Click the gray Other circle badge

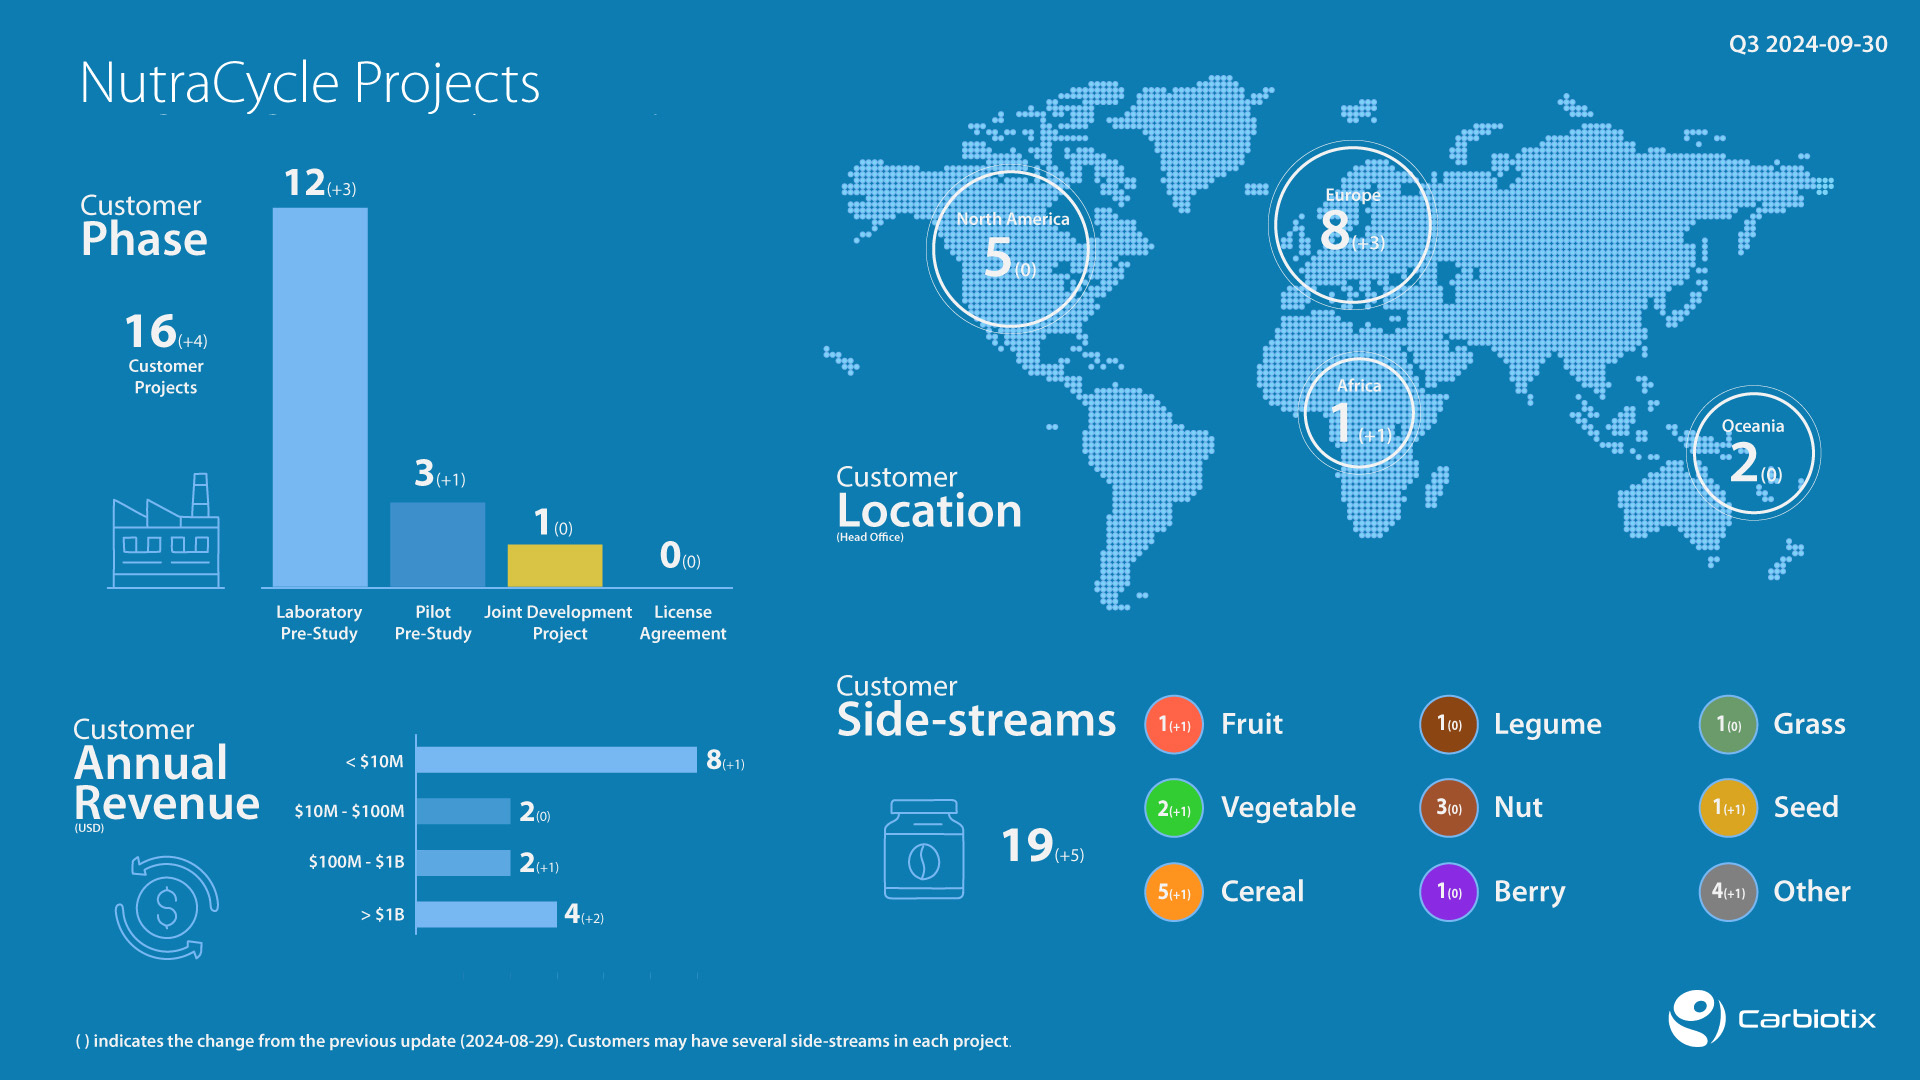[1728, 892]
